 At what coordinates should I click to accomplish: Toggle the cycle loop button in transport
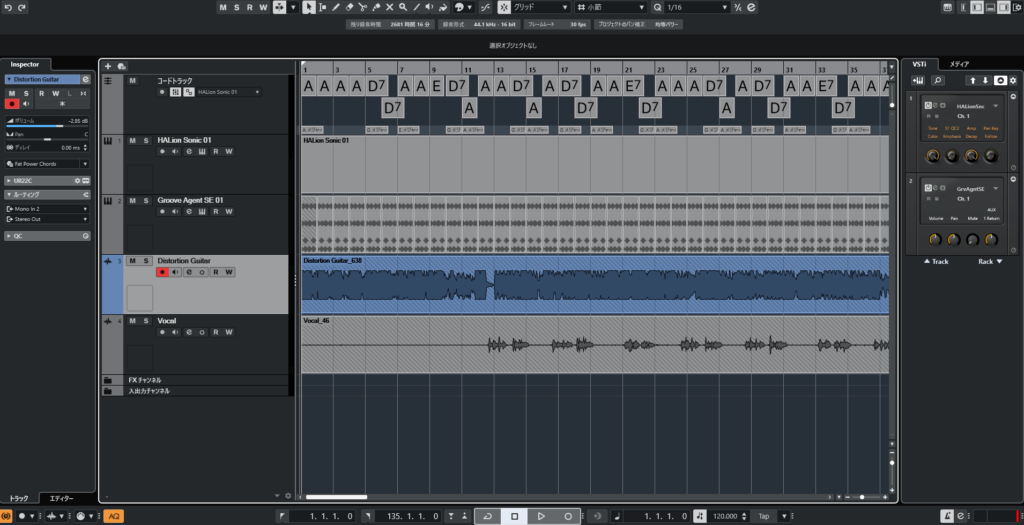coord(487,516)
